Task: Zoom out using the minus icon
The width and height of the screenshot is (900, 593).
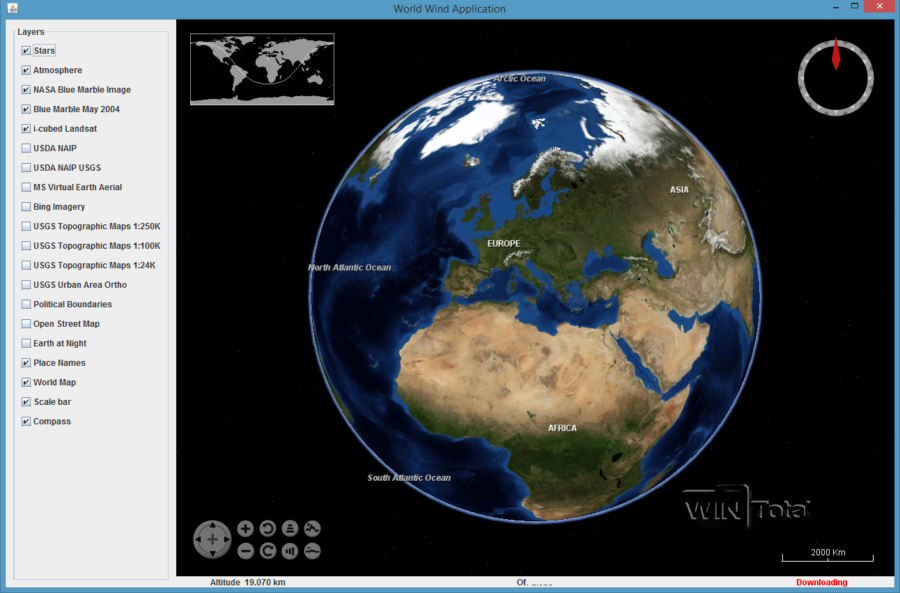Action: coord(245,550)
